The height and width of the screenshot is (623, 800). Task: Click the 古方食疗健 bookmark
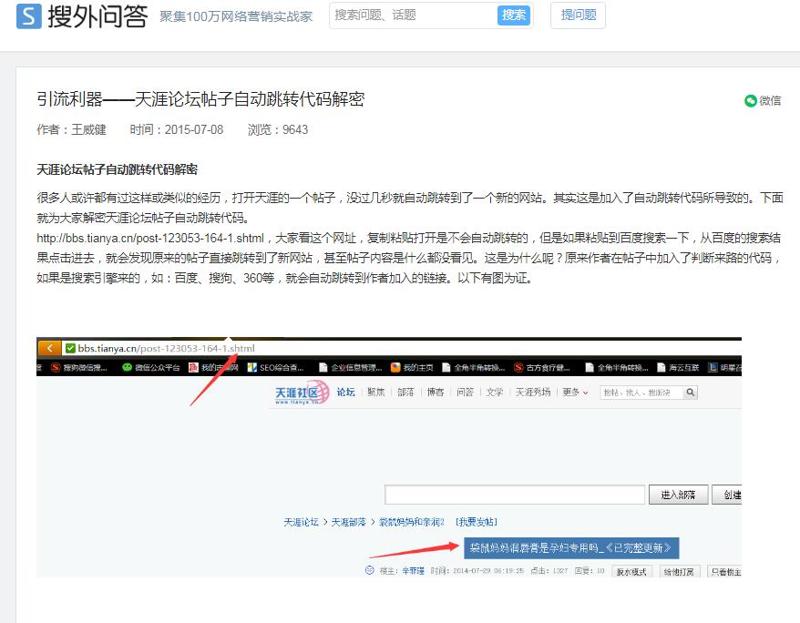pos(542,367)
